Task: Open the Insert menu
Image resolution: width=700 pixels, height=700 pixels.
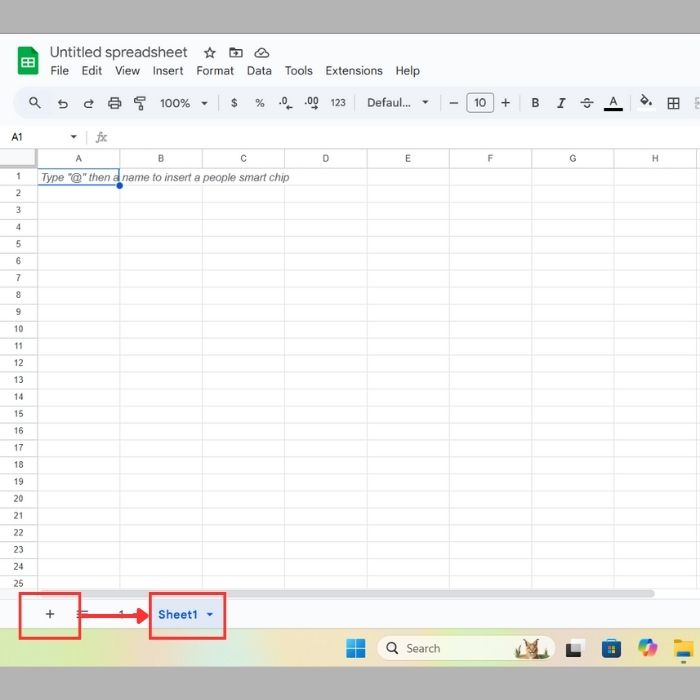Action: click(168, 71)
